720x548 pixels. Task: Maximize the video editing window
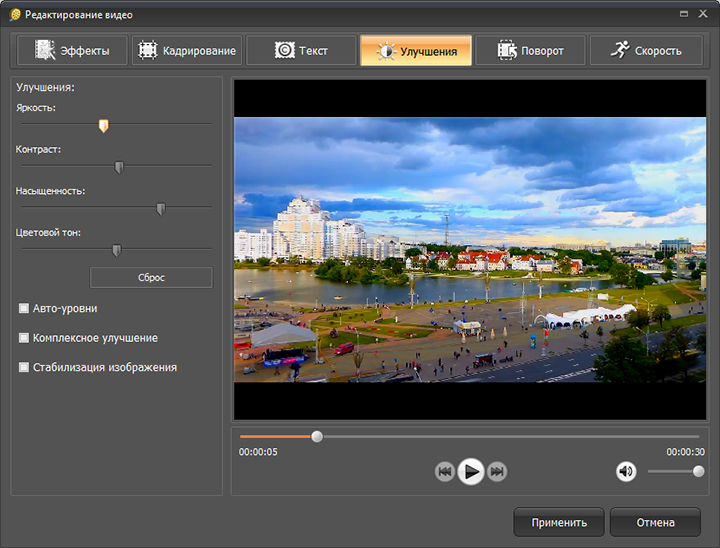point(684,14)
